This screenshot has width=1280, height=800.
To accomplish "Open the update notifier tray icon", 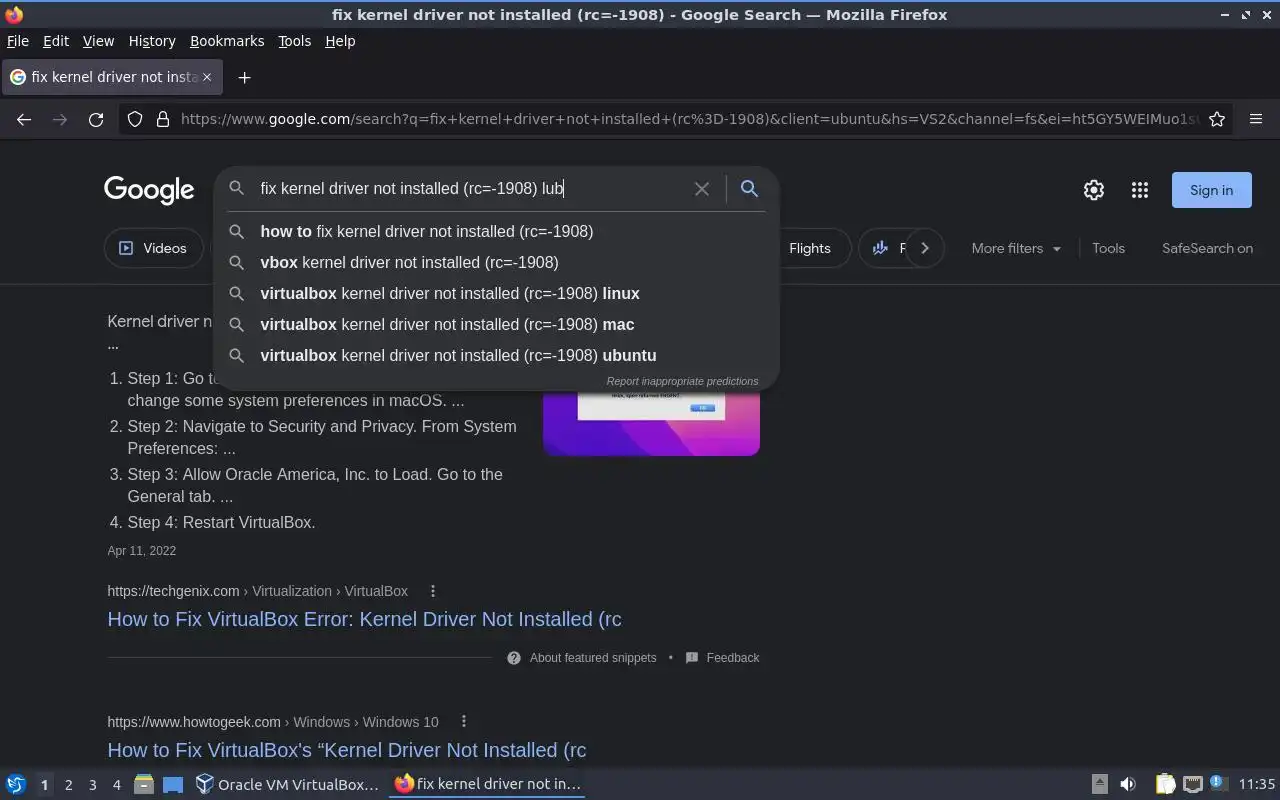I will click(x=1218, y=784).
